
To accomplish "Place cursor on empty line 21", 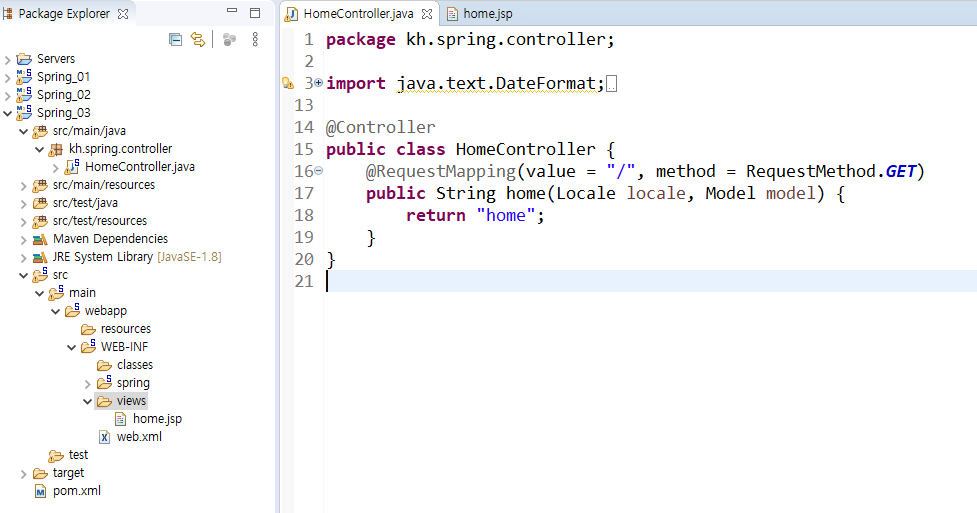I will 651,282.
